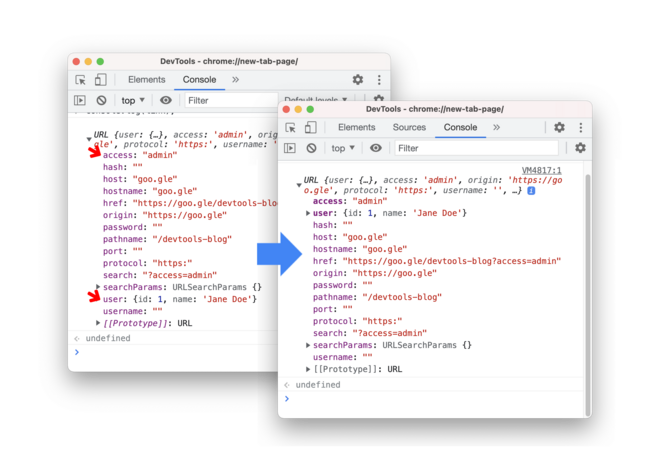
Task: Click live expression eye icon in right window
Action: click(x=376, y=148)
